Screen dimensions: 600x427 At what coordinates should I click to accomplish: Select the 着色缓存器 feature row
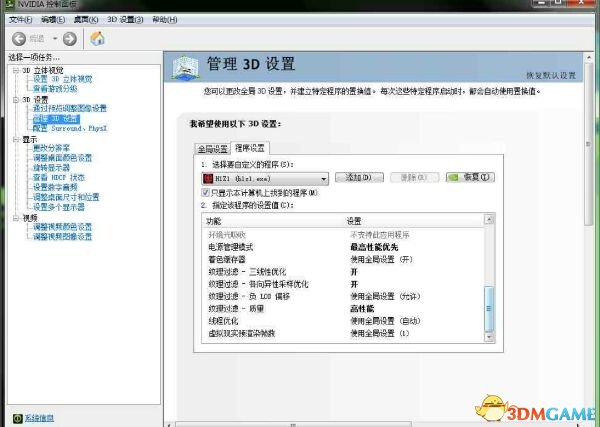343,259
